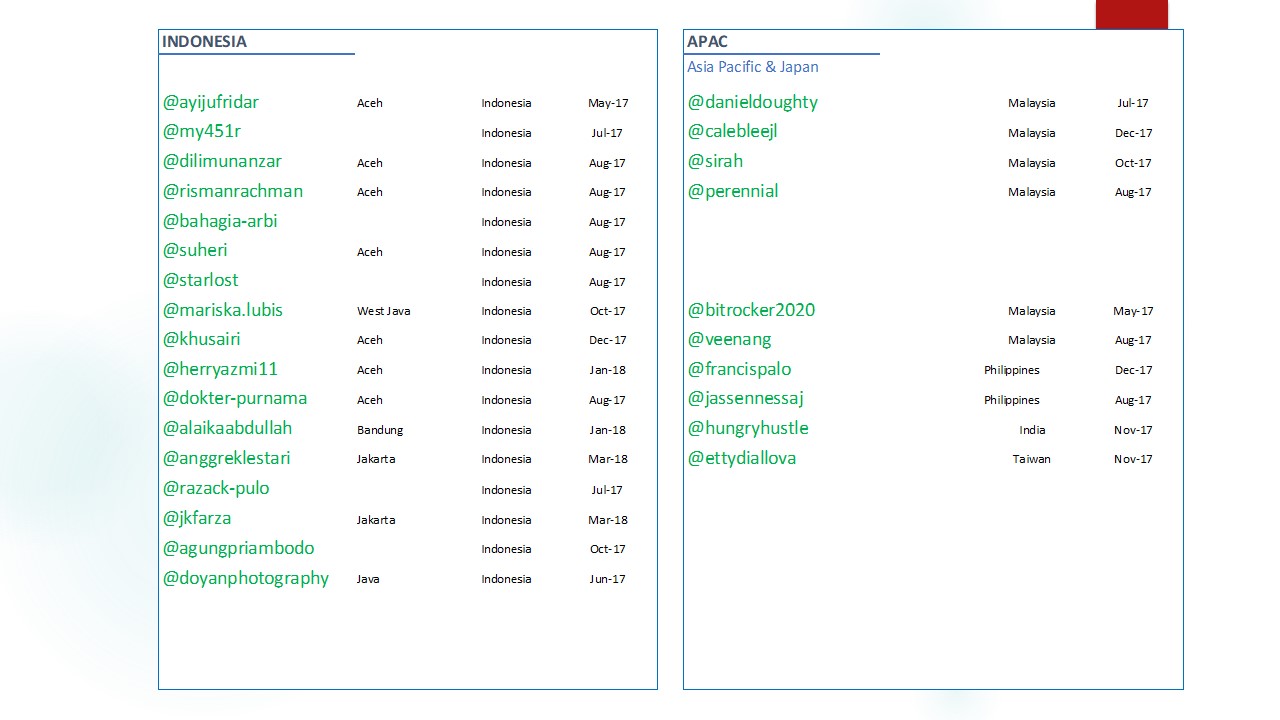Select the username @razack-pulo
1280x720 pixels.
(216, 489)
